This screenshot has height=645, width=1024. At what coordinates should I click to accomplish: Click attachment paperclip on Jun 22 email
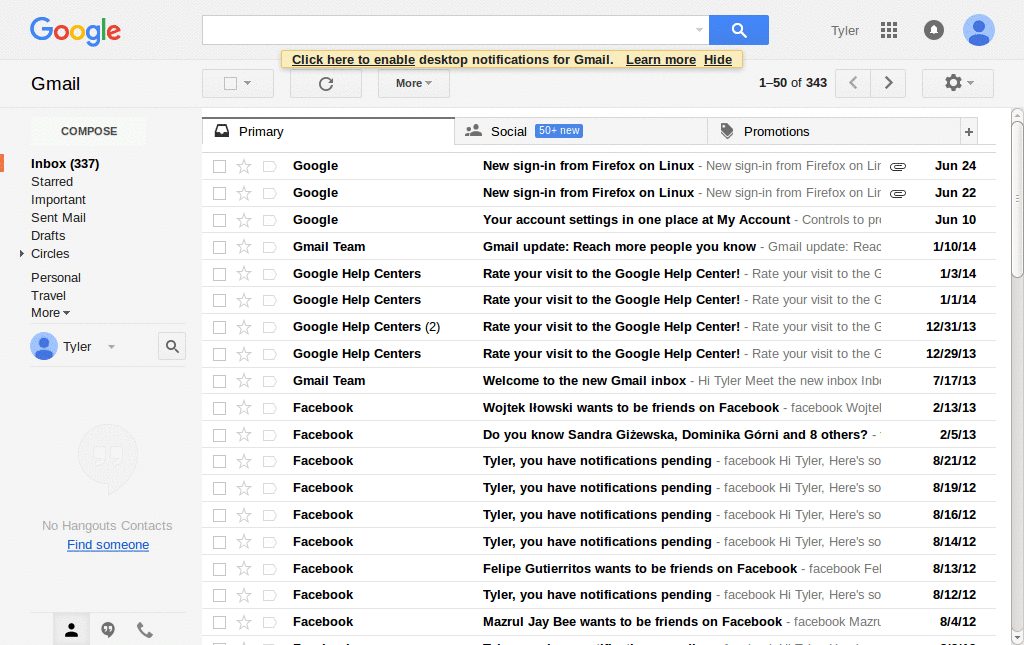(898, 193)
